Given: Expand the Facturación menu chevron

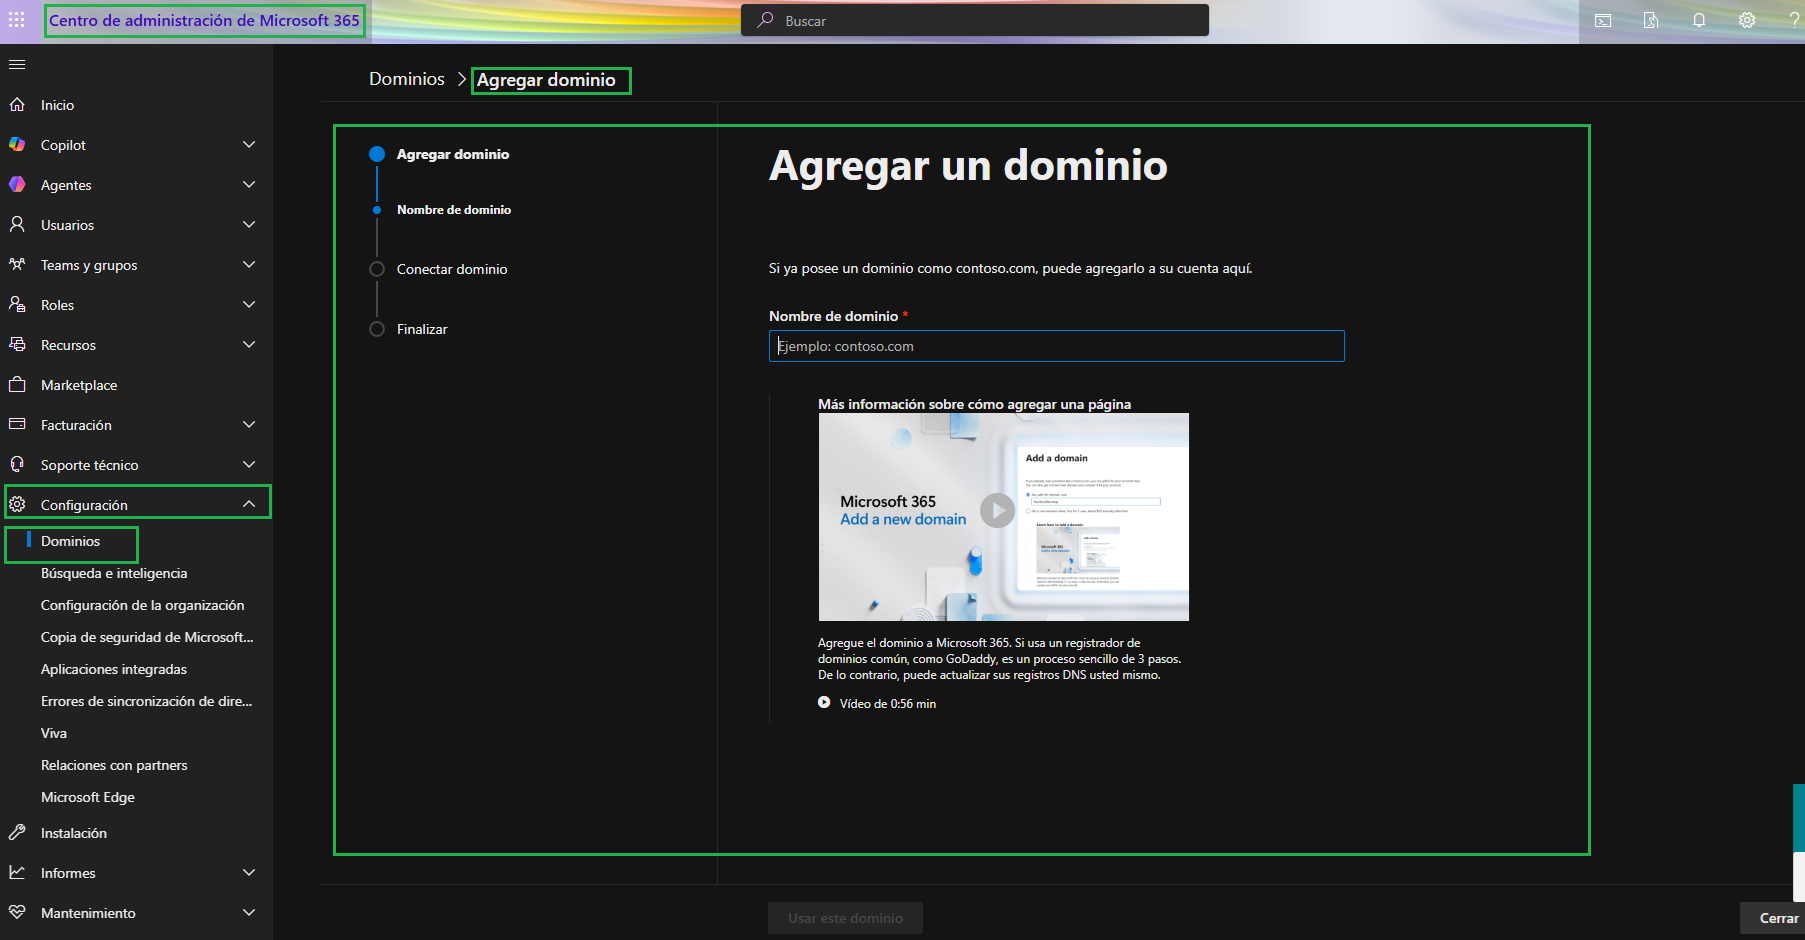Looking at the screenshot, I should click(x=249, y=425).
